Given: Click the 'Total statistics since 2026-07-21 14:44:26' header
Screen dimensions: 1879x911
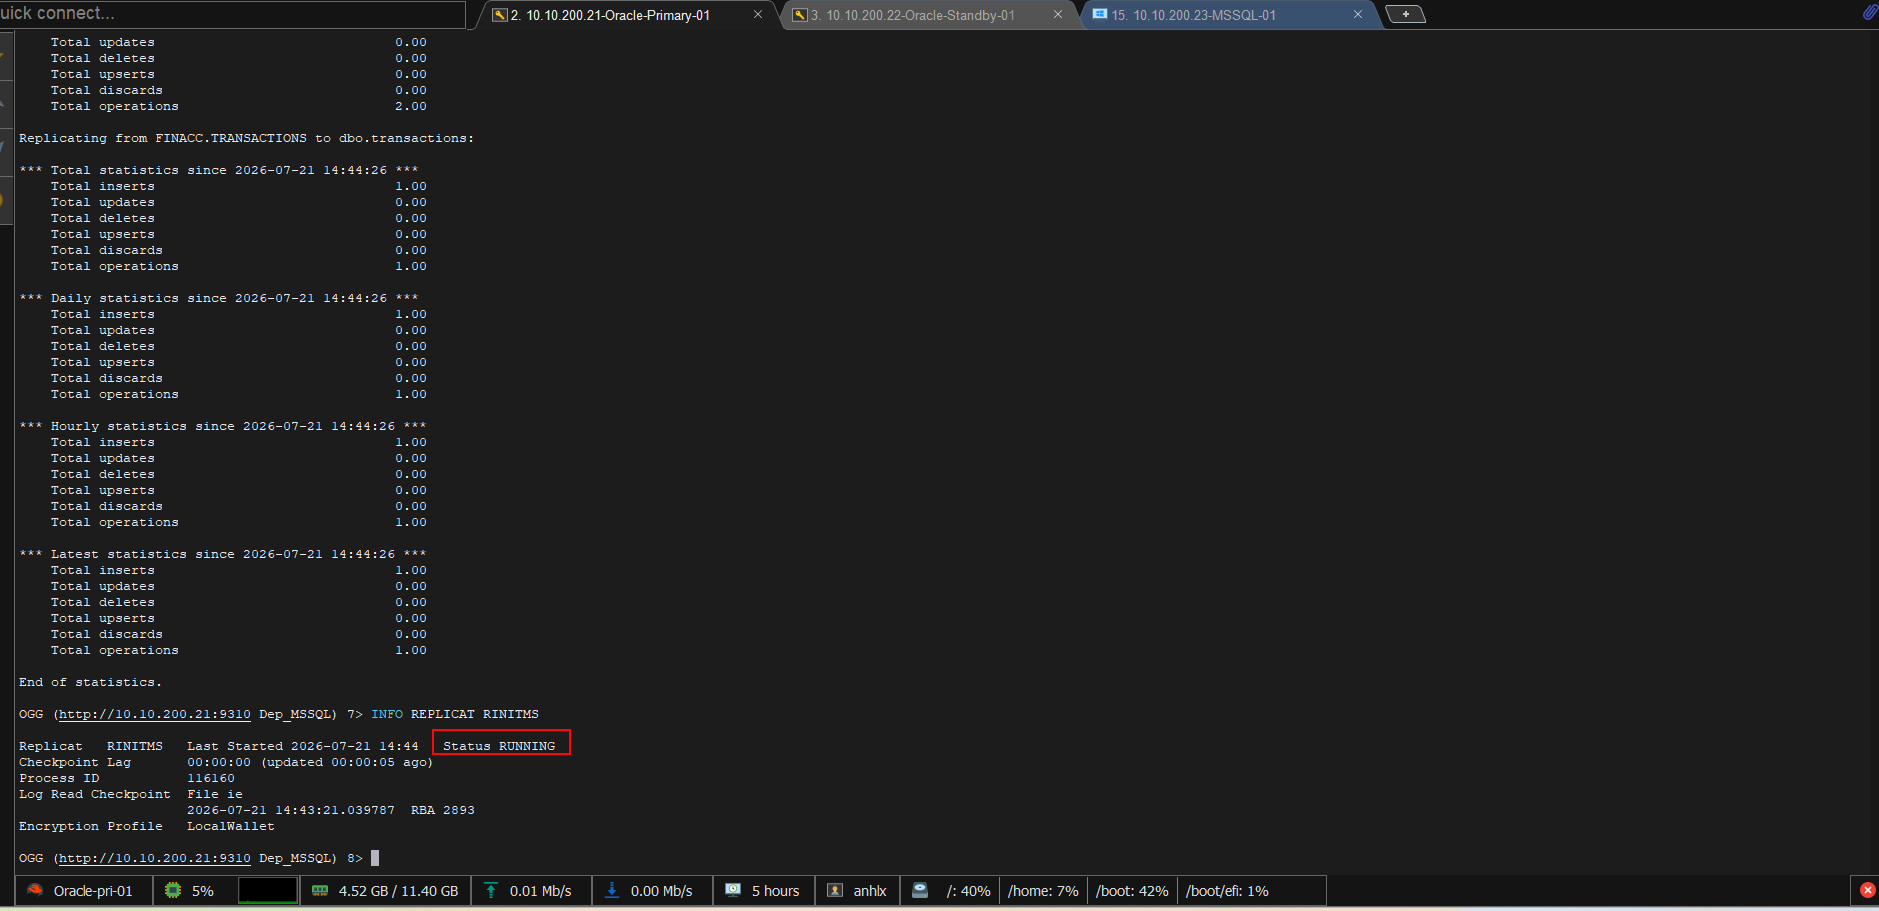Looking at the screenshot, I should [219, 170].
